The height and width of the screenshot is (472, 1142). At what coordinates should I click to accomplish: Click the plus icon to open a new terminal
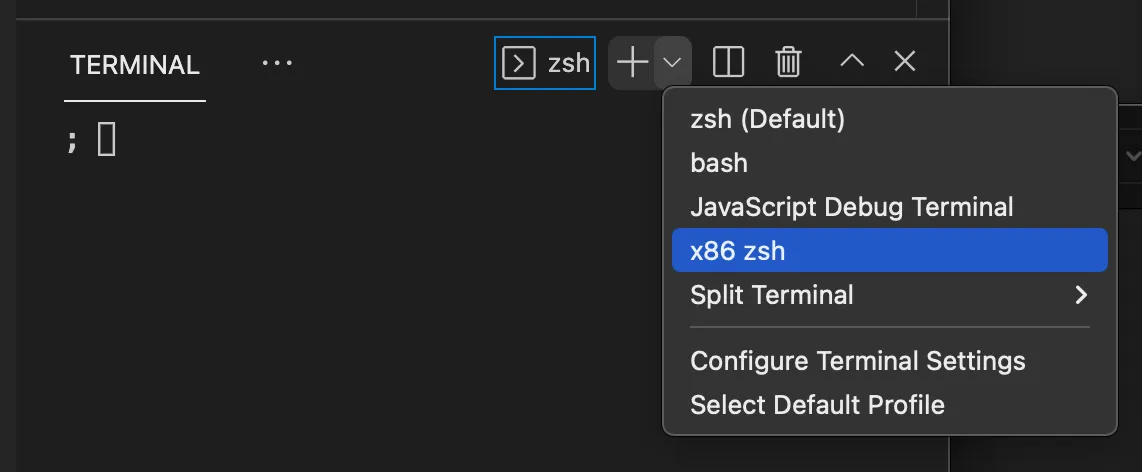[x=632, y=63]
